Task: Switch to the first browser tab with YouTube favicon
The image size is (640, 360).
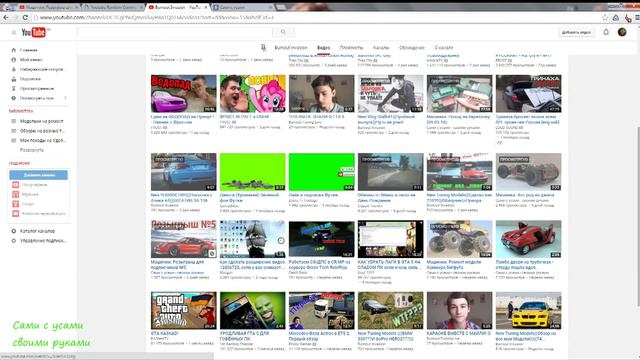Action: 48,7
